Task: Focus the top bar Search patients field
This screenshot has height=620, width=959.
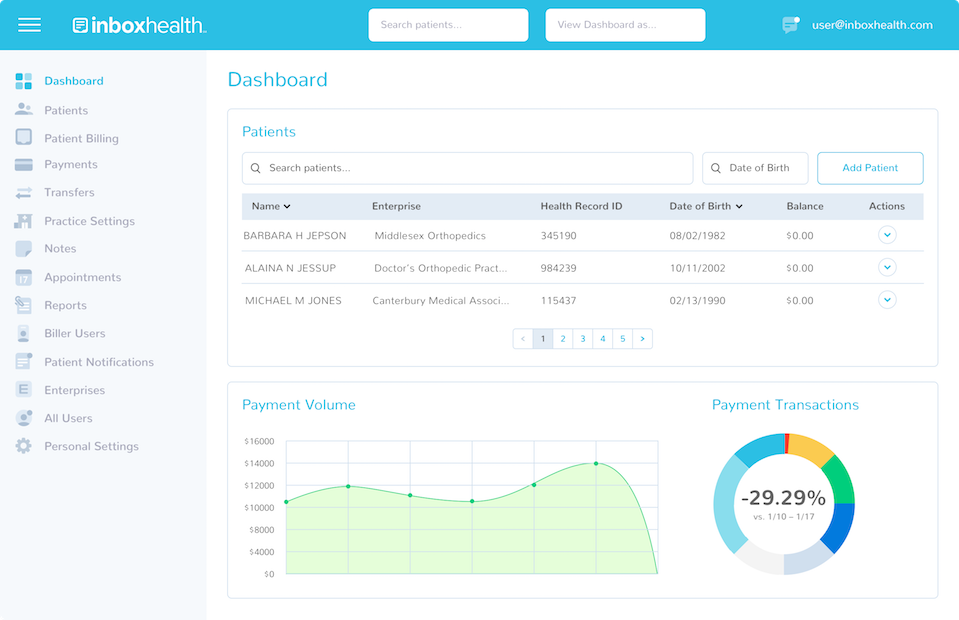Action: (x=448, y=25)
